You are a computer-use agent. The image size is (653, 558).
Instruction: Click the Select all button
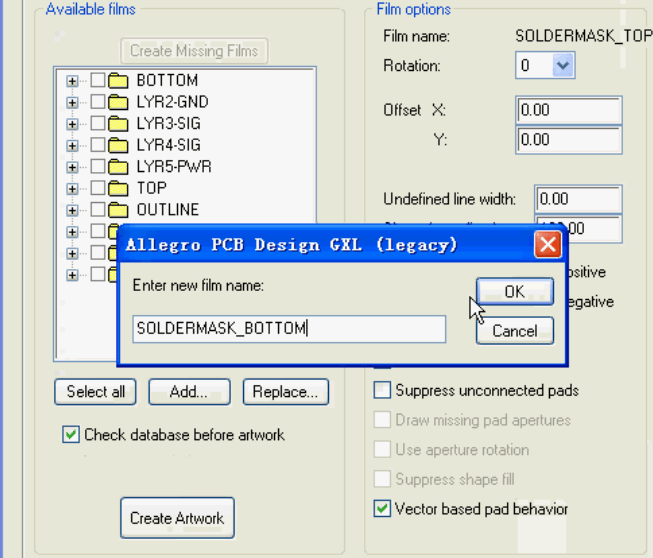click(95, 391)
